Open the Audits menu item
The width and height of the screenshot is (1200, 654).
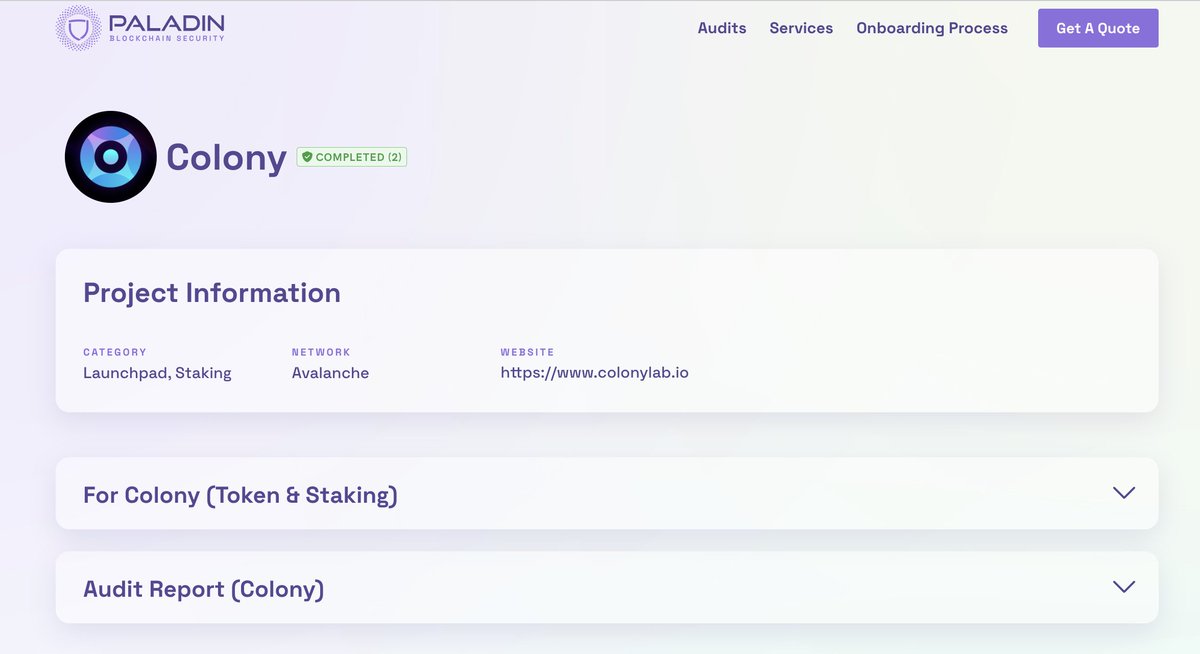[x=722, y=28]
